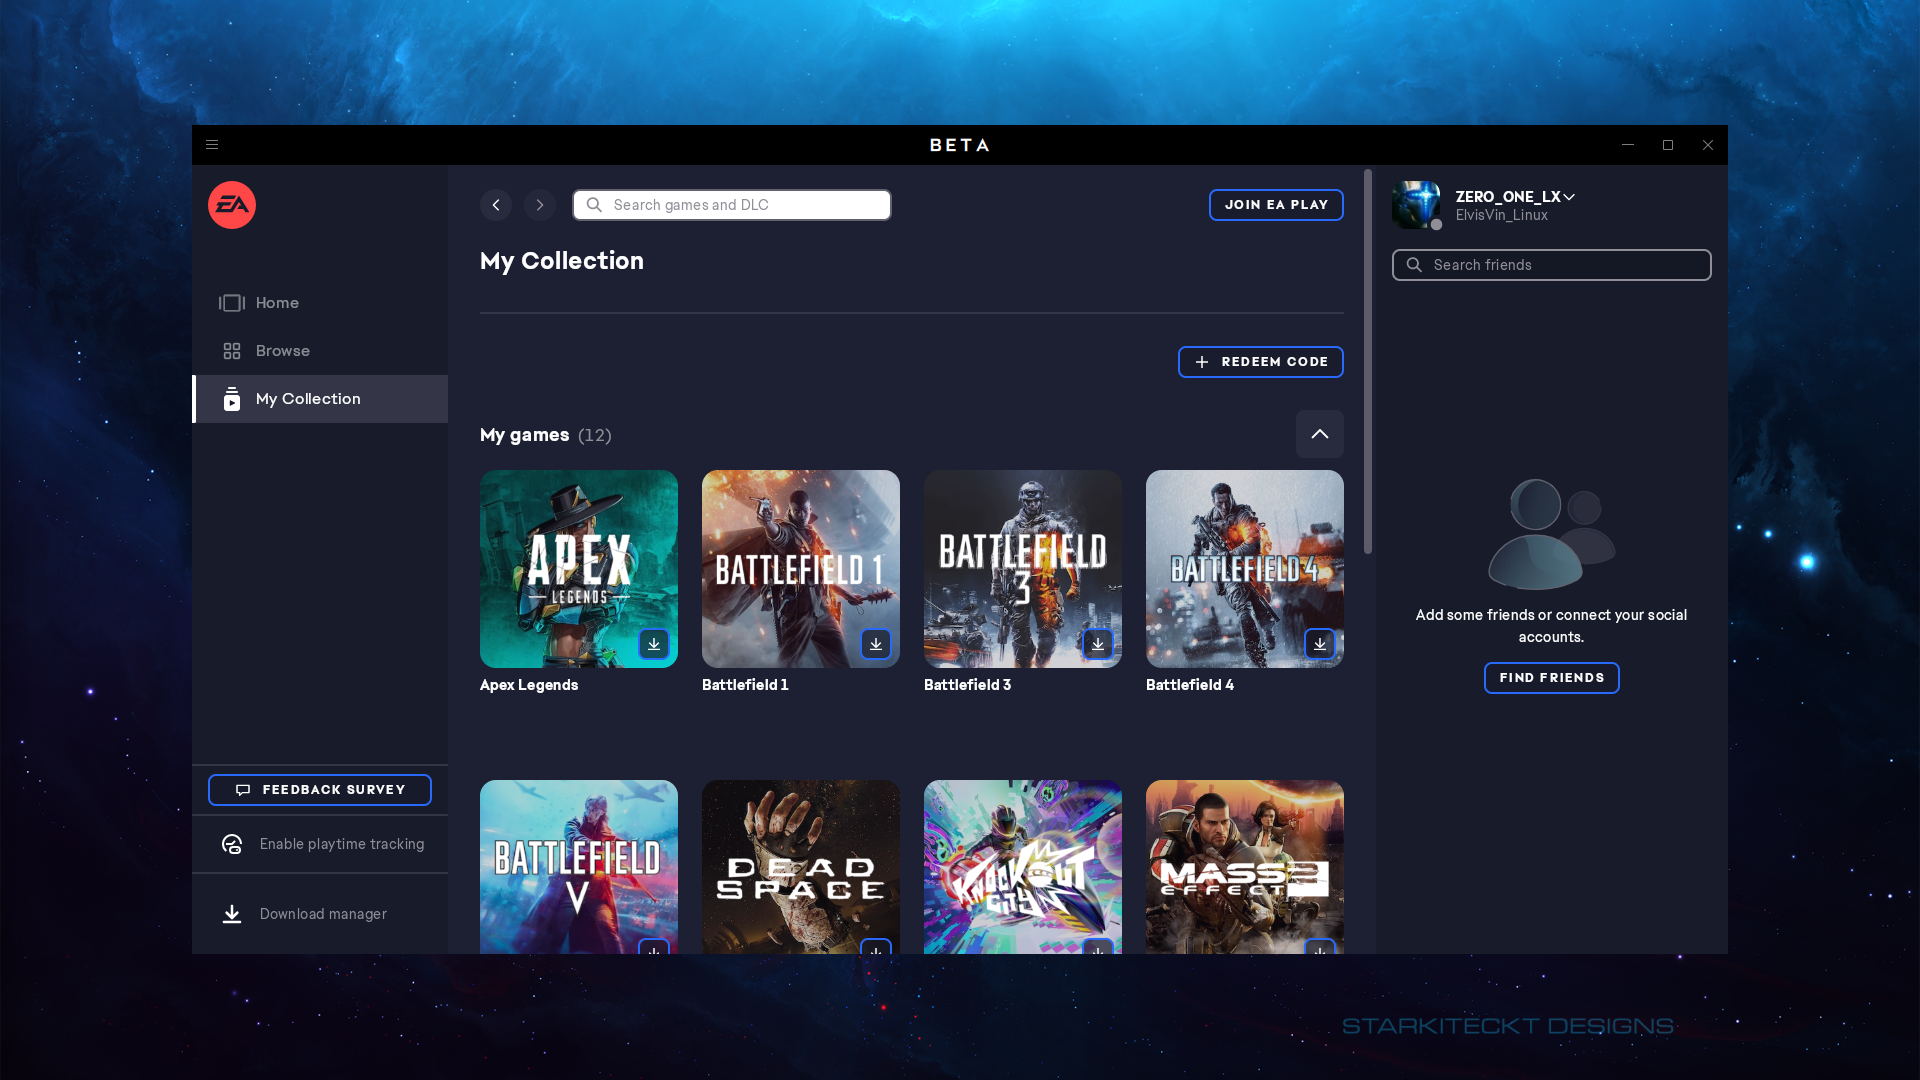The width and height of the screenshot is (1920, 1080).
Task: Click the FIND FRIENDS button
Action: 1552,676
